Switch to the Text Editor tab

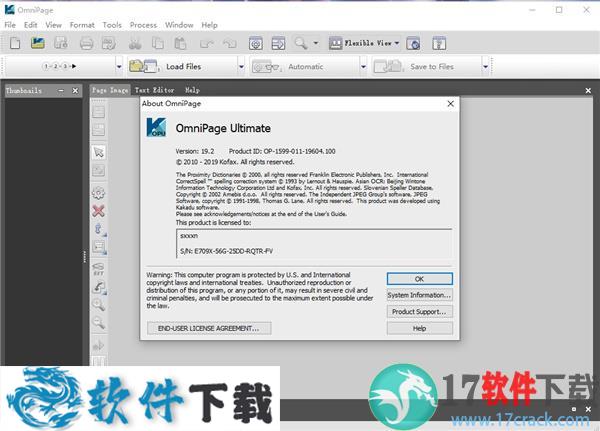pyautogui.click(x=155, y=90)
